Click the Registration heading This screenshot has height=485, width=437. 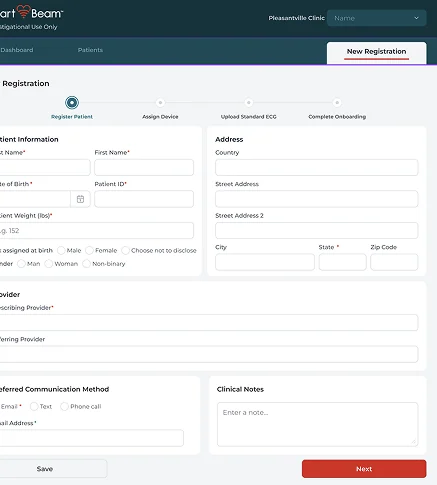point(26,83)
